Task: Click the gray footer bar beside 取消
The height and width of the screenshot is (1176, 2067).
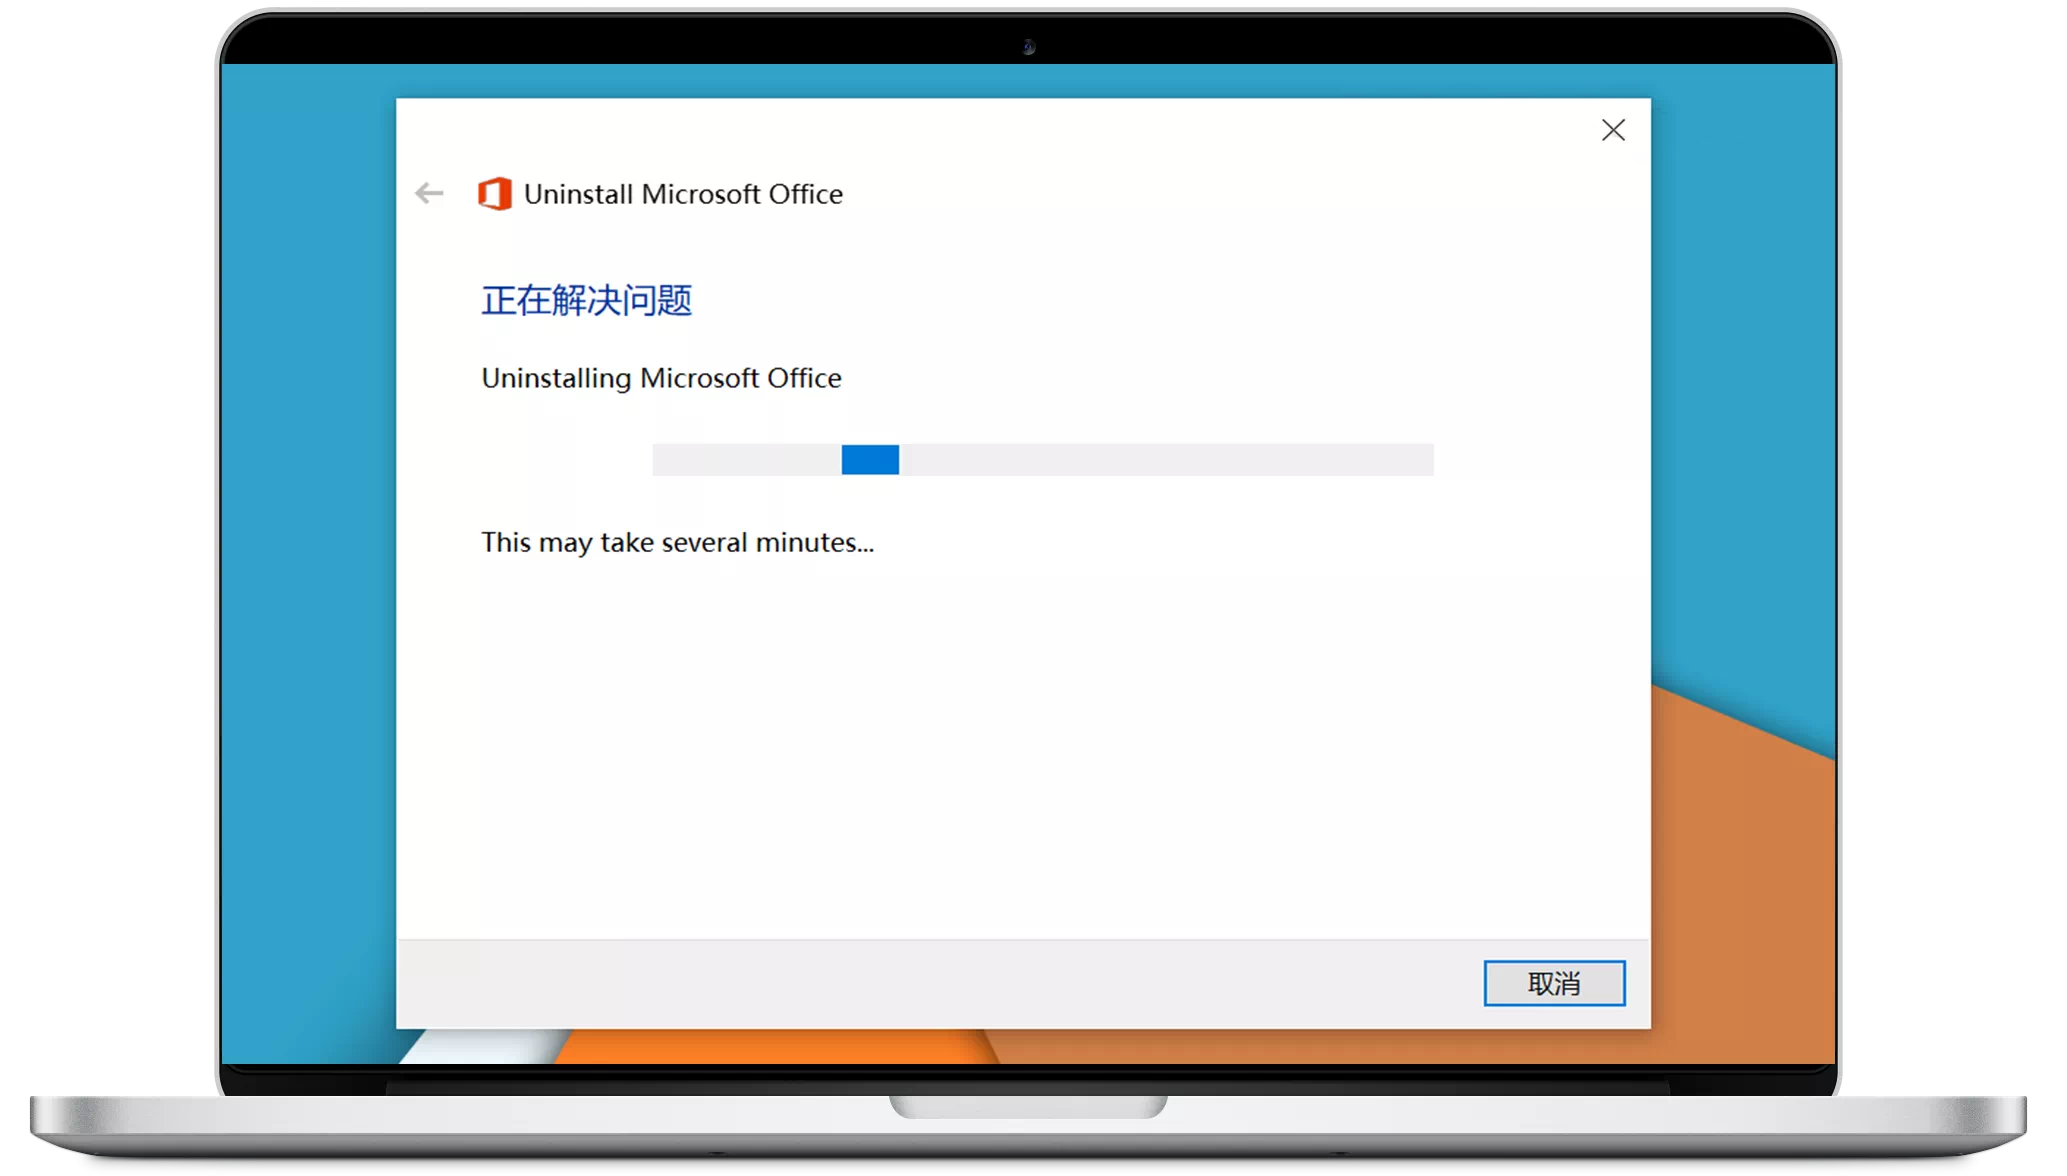Action: click(x=938, y=984)
